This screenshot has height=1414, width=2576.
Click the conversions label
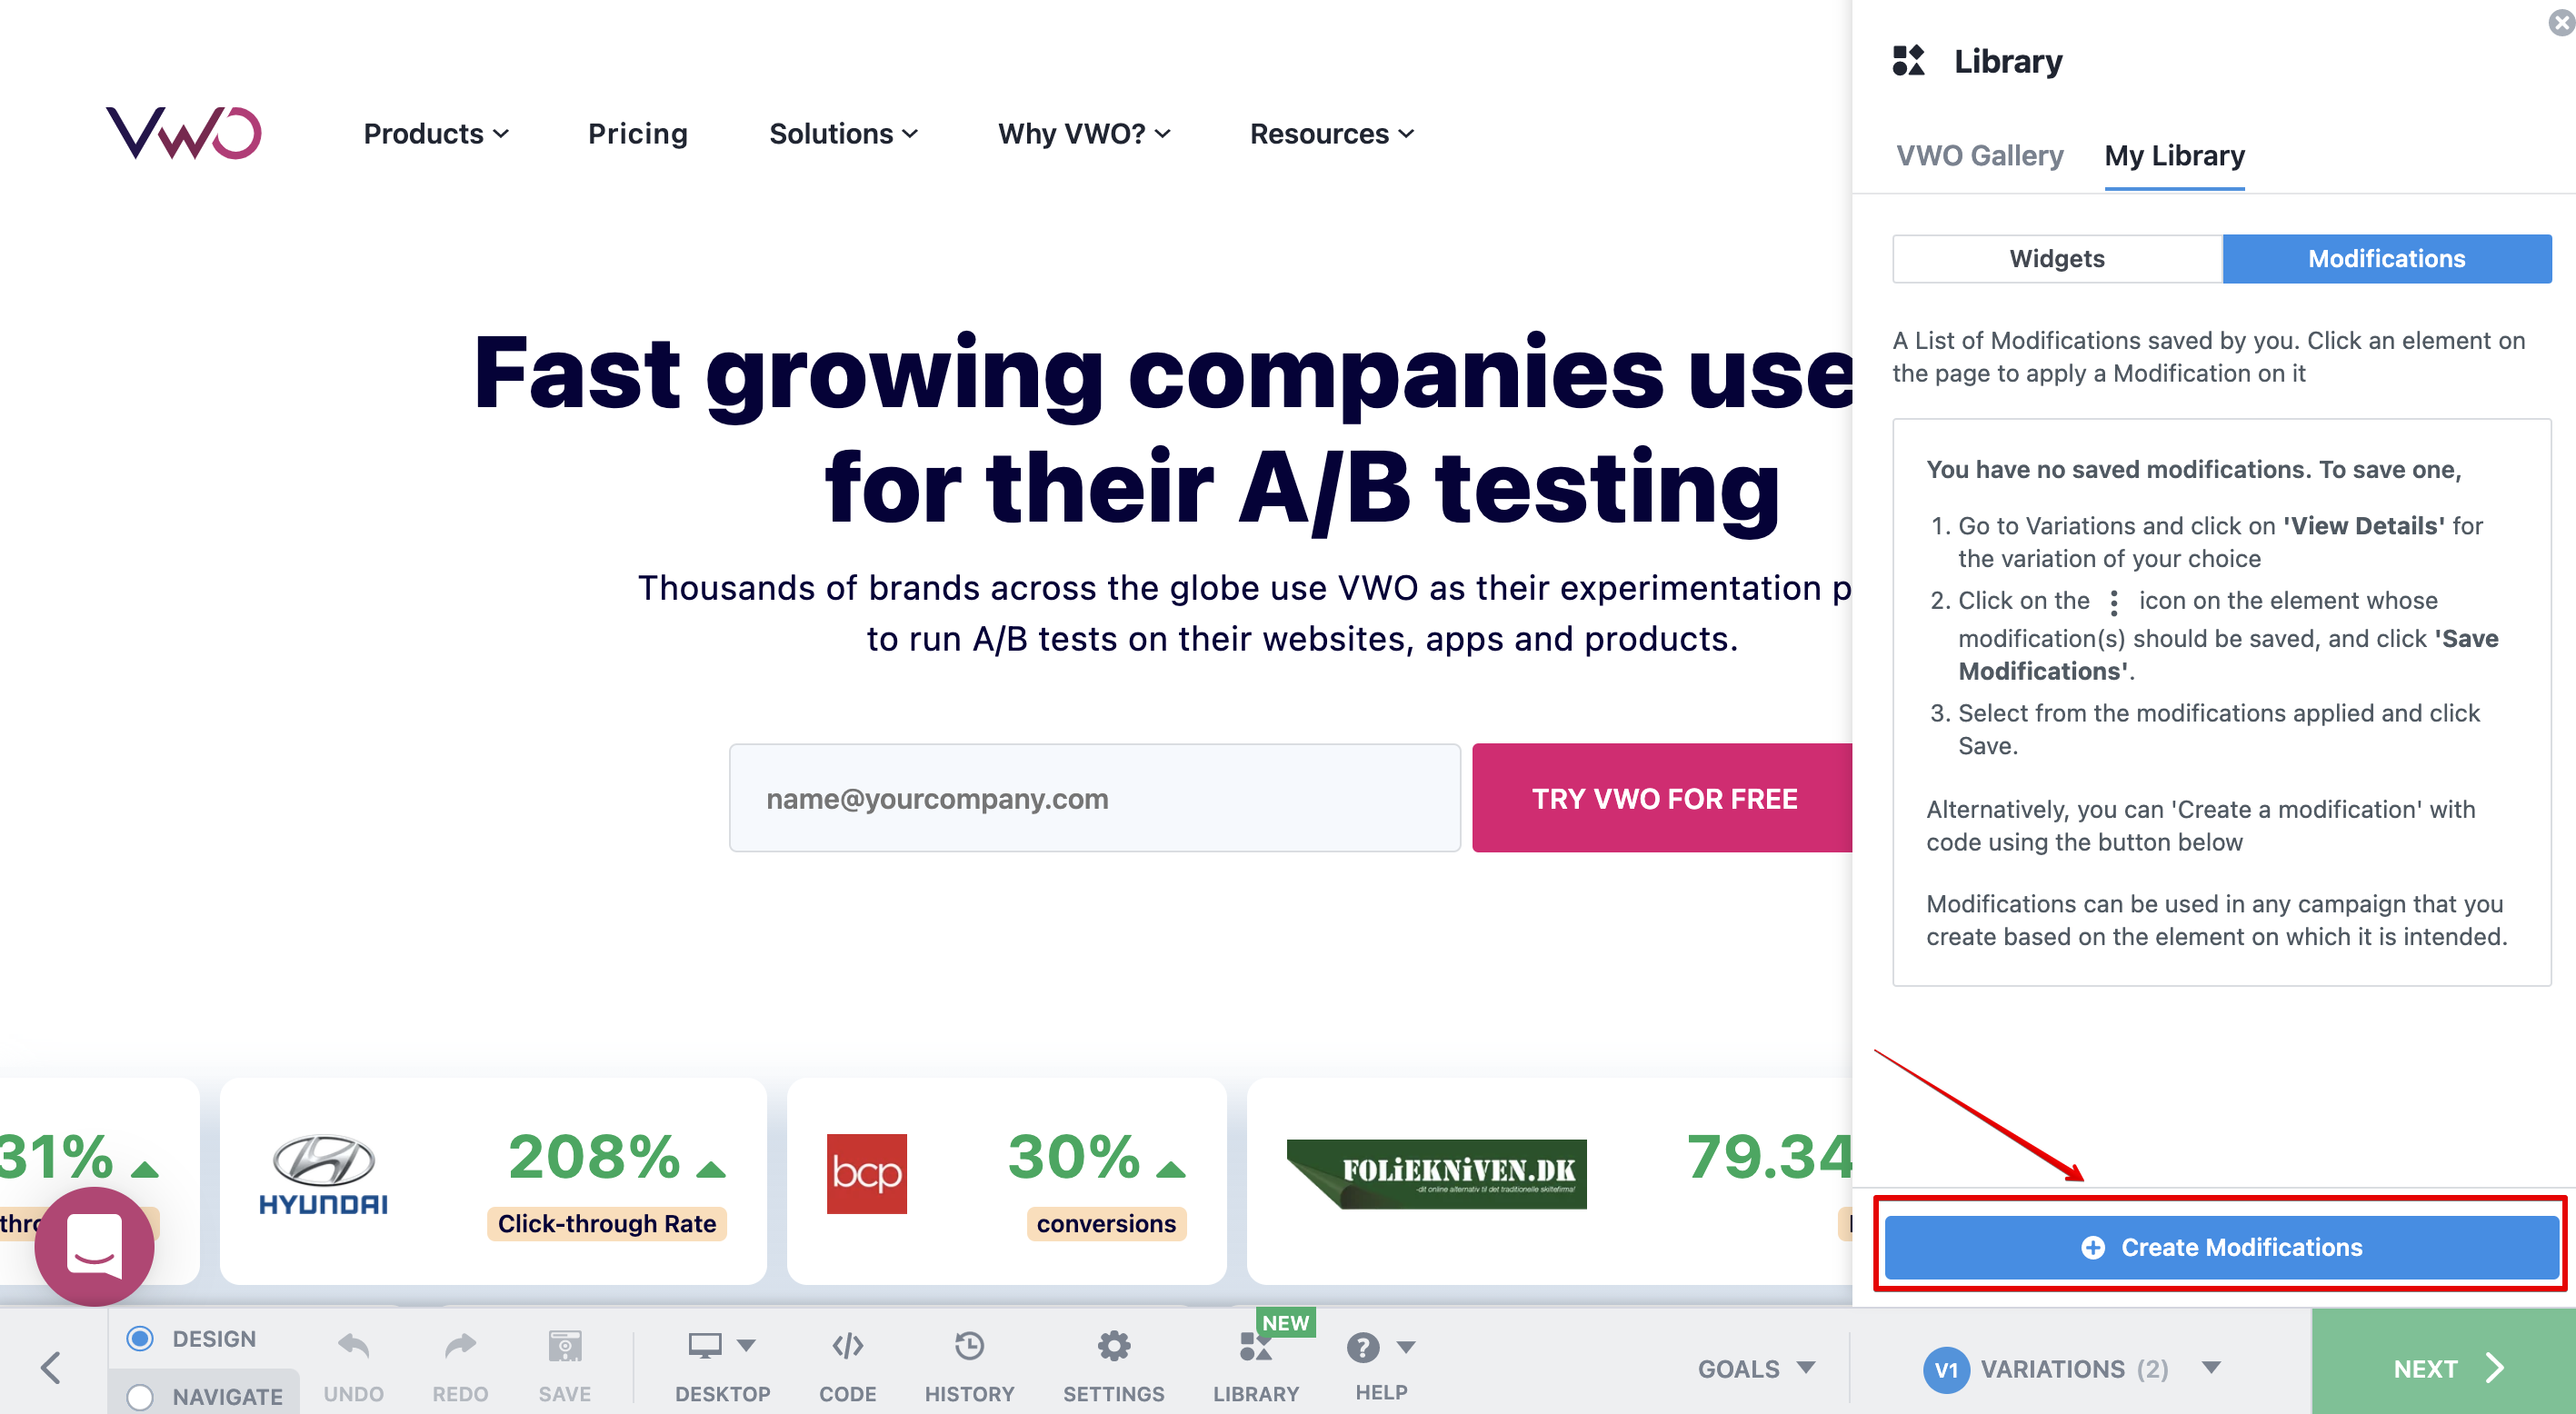tap(1106, 1223)
